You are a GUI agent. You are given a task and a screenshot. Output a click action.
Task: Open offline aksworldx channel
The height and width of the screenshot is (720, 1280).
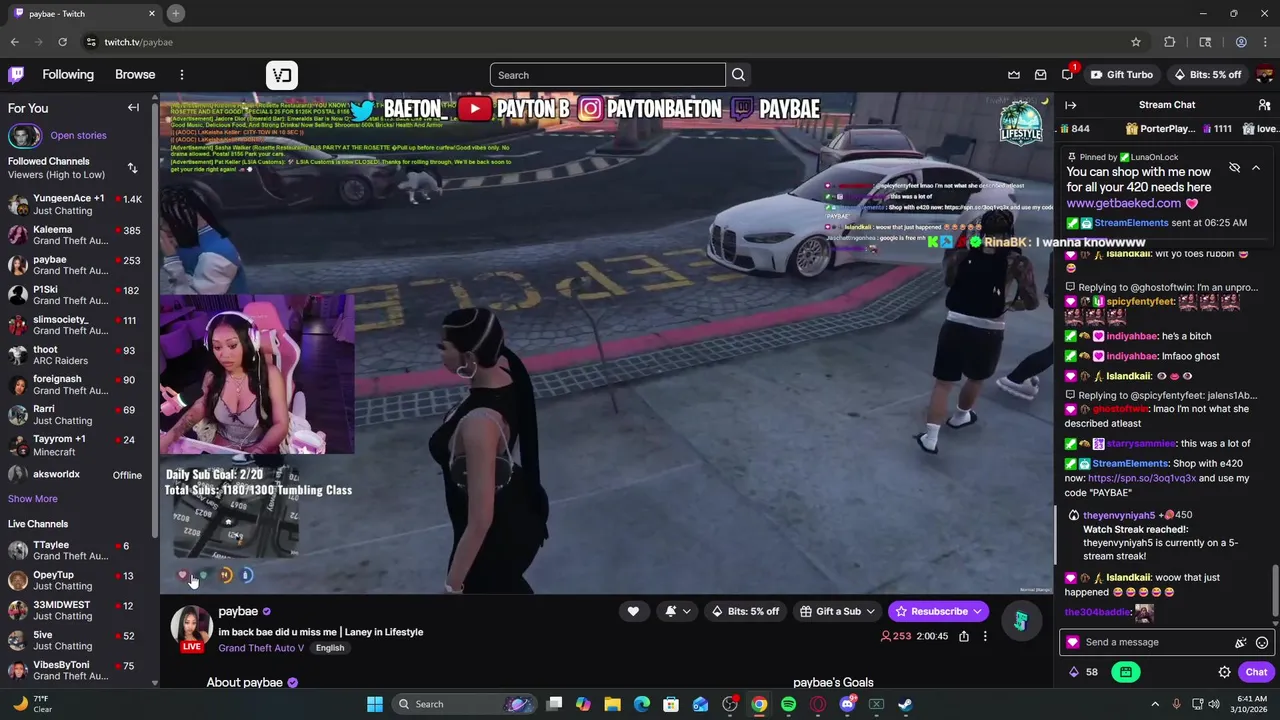coord(76,475)
